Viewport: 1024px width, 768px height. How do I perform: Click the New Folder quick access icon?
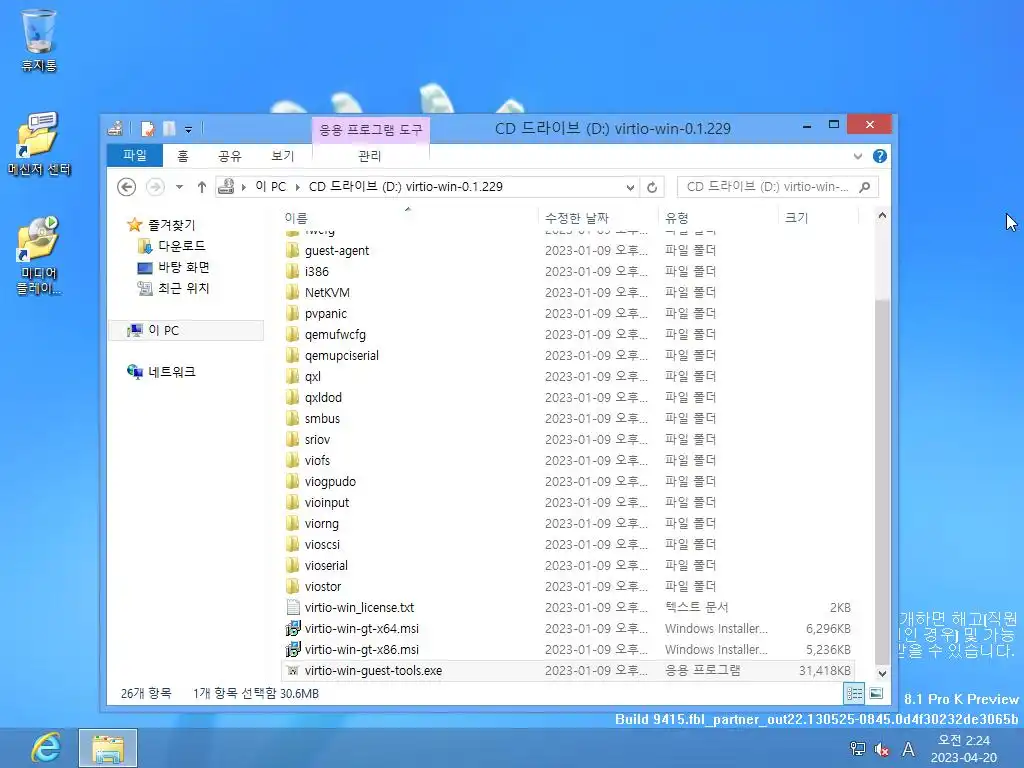pos(169,129)
